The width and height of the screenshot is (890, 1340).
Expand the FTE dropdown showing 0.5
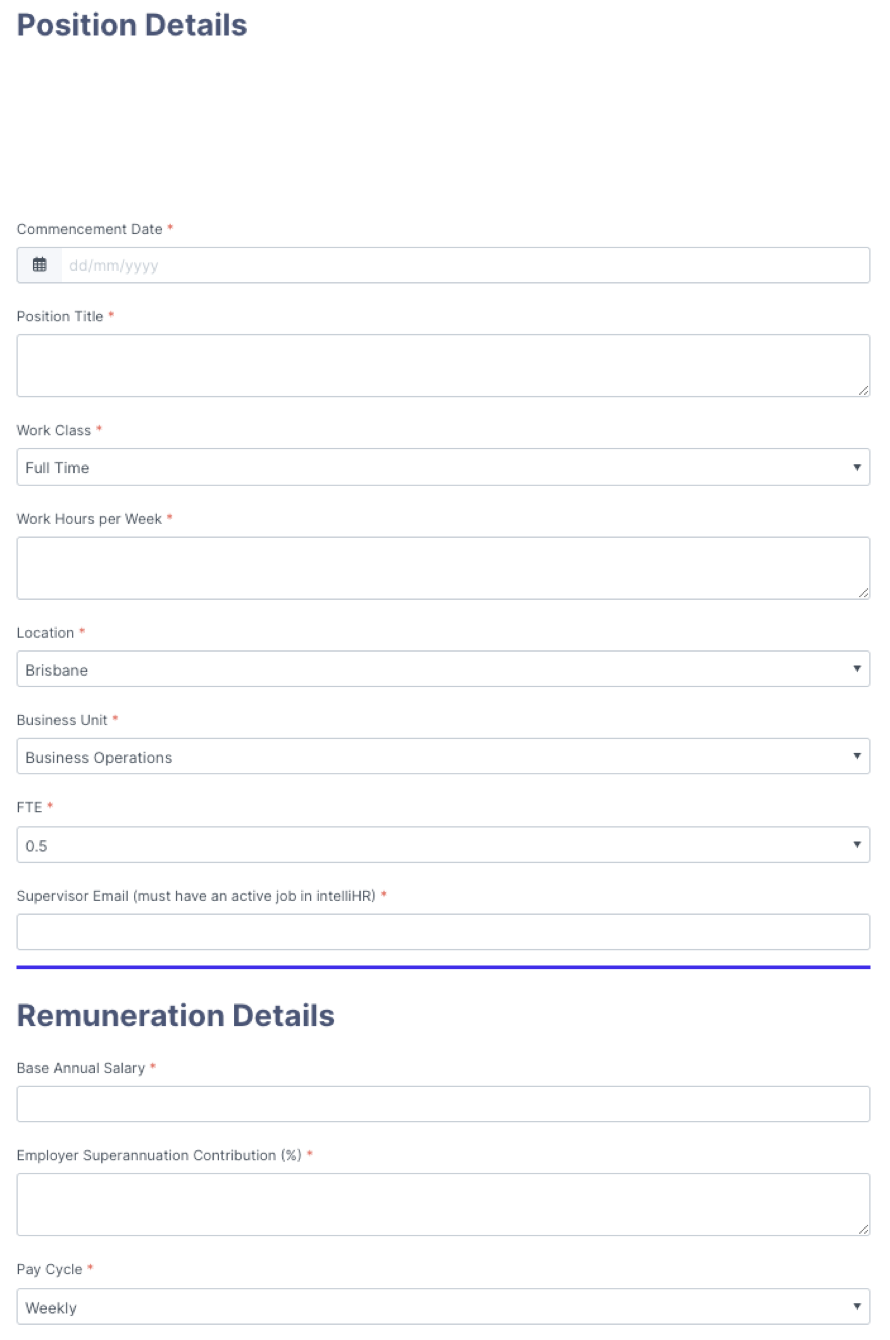coord(443,845)
